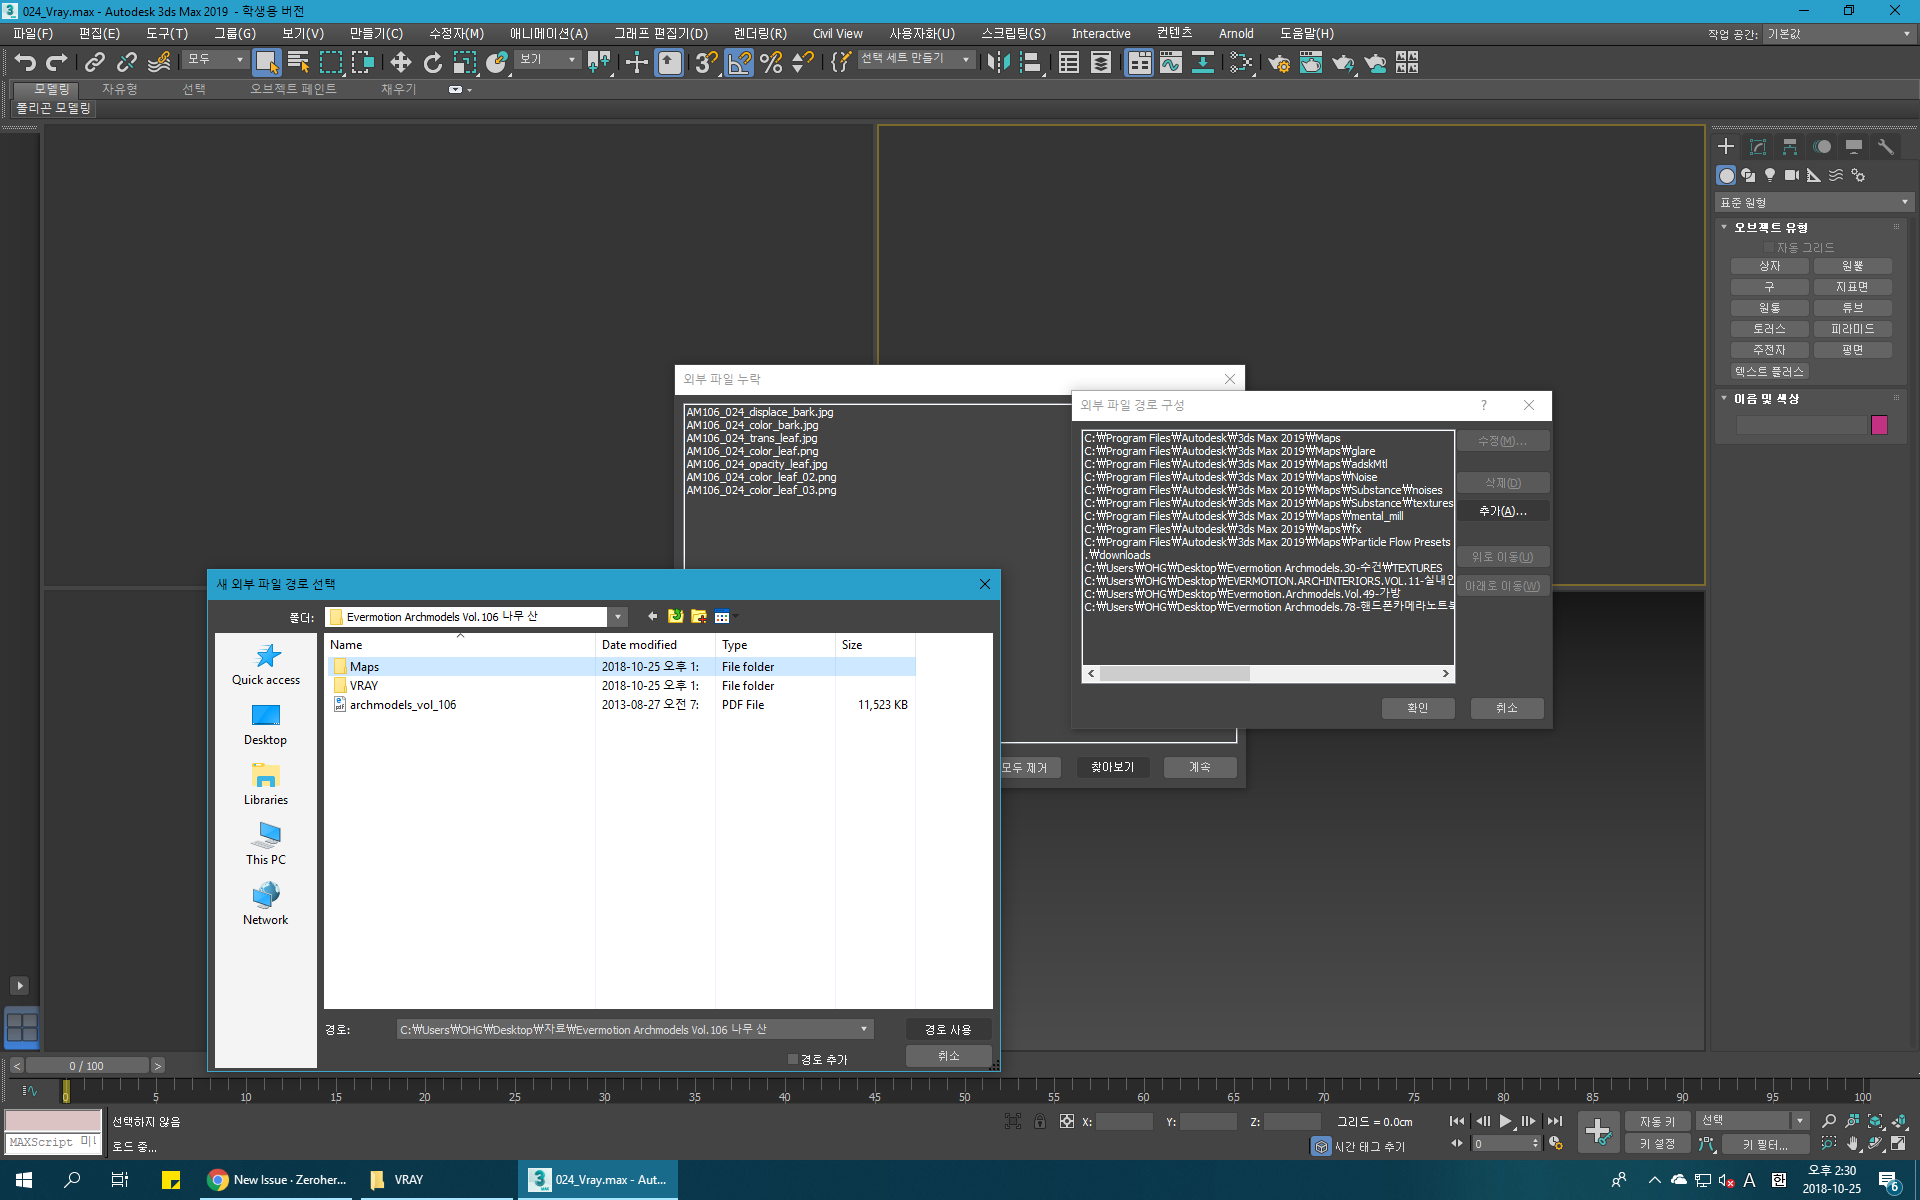Screen dimensions: 1920x1200
Task: Open the Animation menu
Action: click(548, 34)
